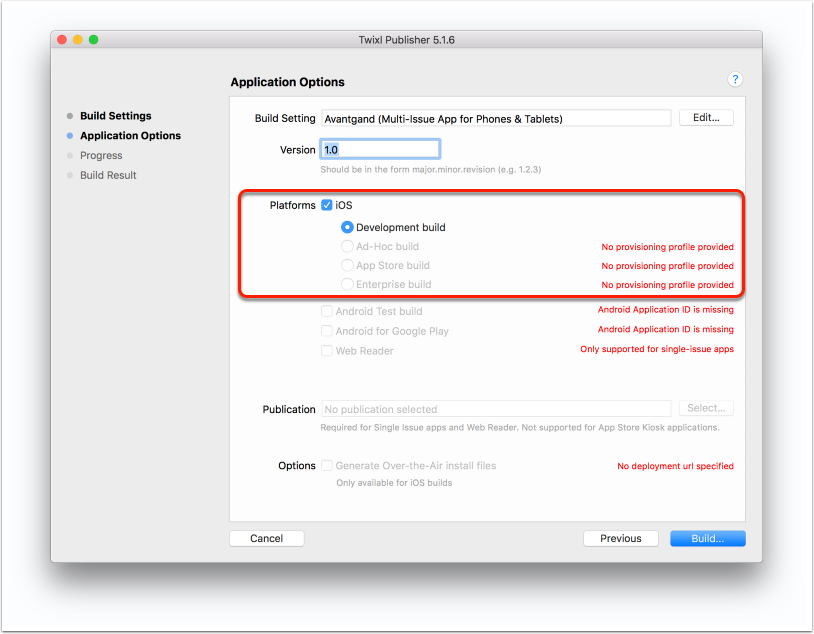Click the 'Twixl Publisher 5.1.6' window title
Screen dimensions: 814x634
pyautogui.click(x=406, y=40)
